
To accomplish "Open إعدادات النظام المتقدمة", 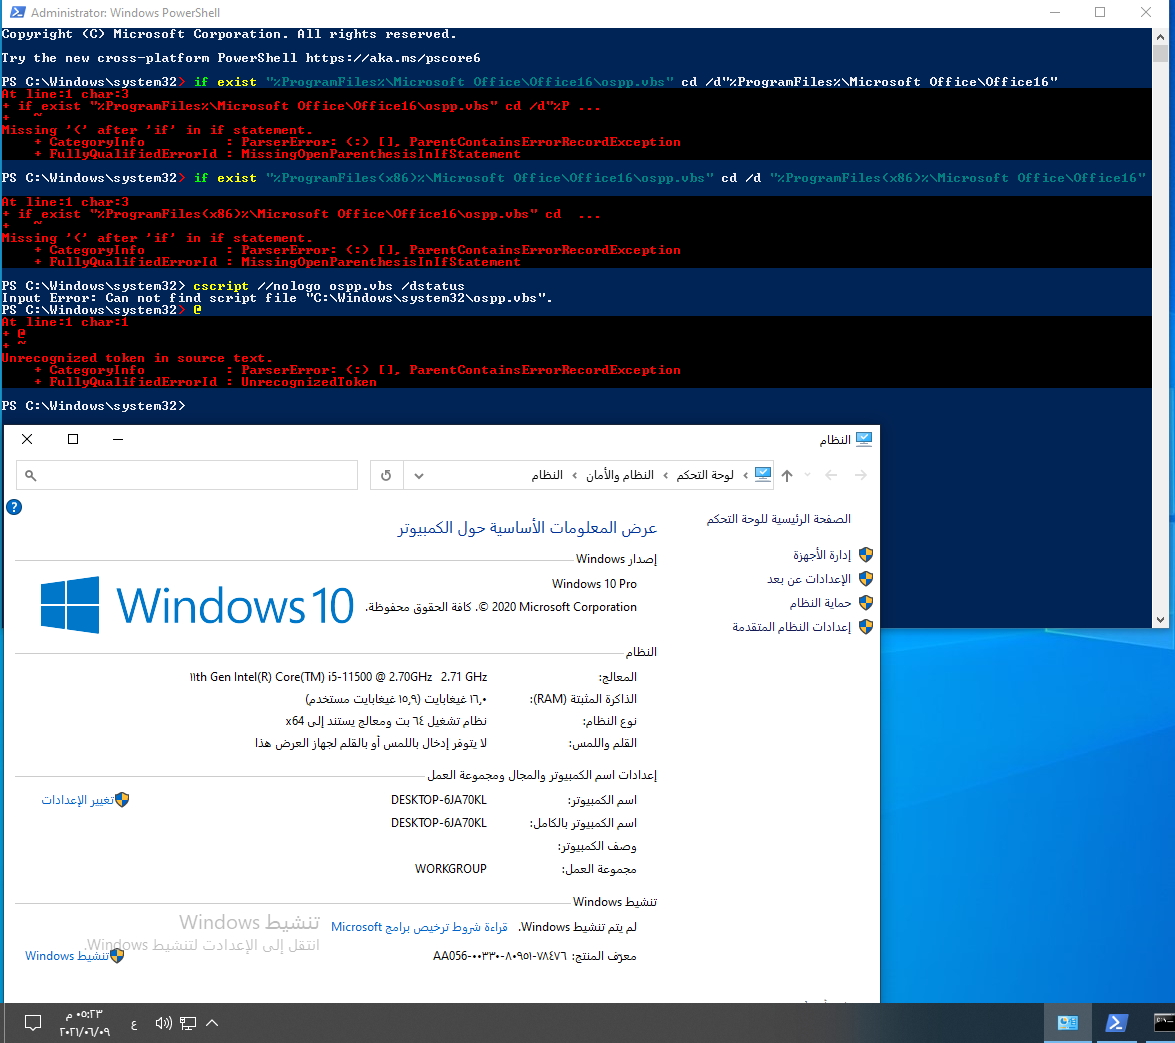I will (792, 626).
